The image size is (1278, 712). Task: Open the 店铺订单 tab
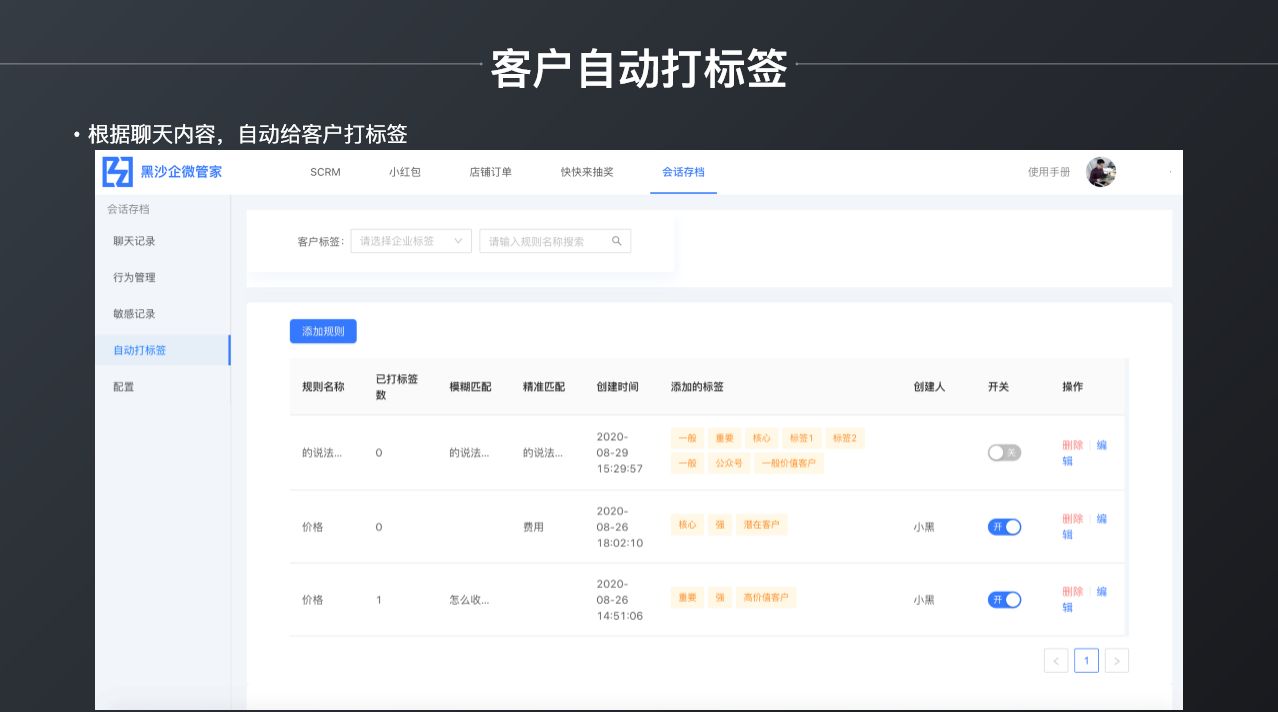point(490,172)
